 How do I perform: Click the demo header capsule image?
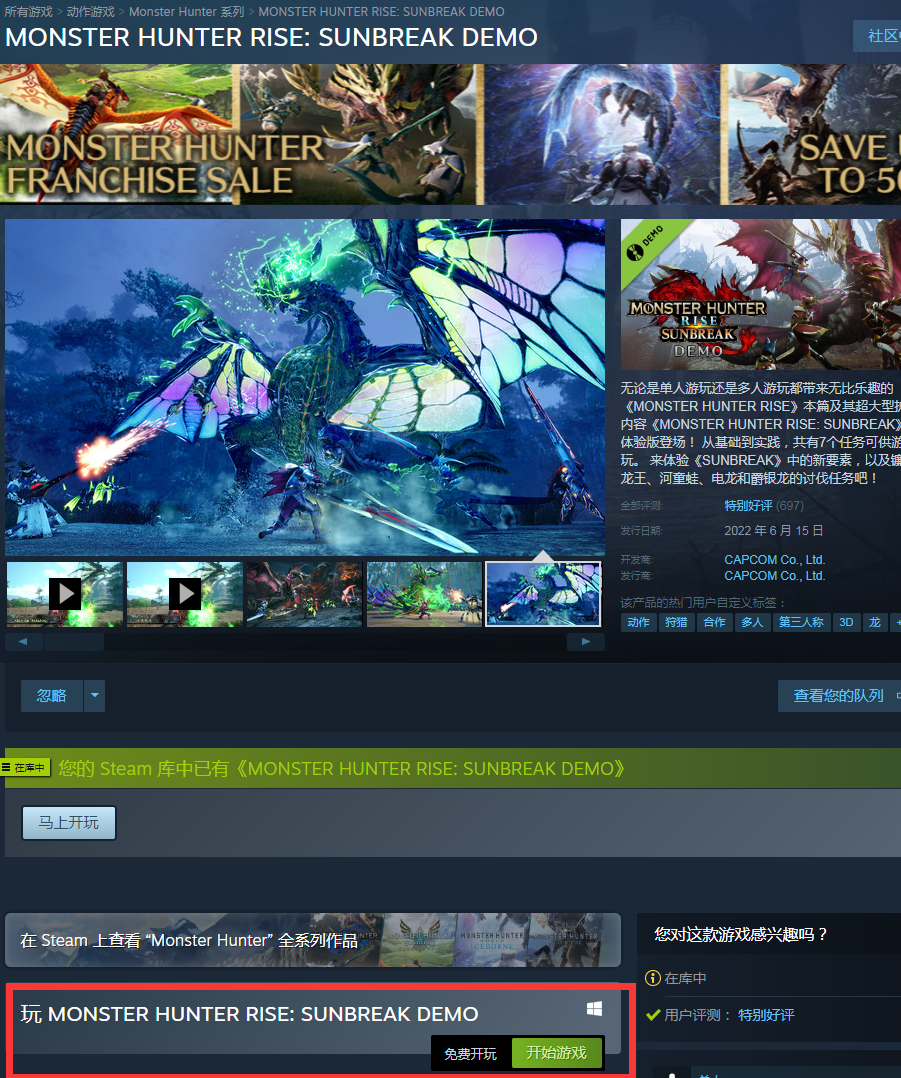(760, 295)
